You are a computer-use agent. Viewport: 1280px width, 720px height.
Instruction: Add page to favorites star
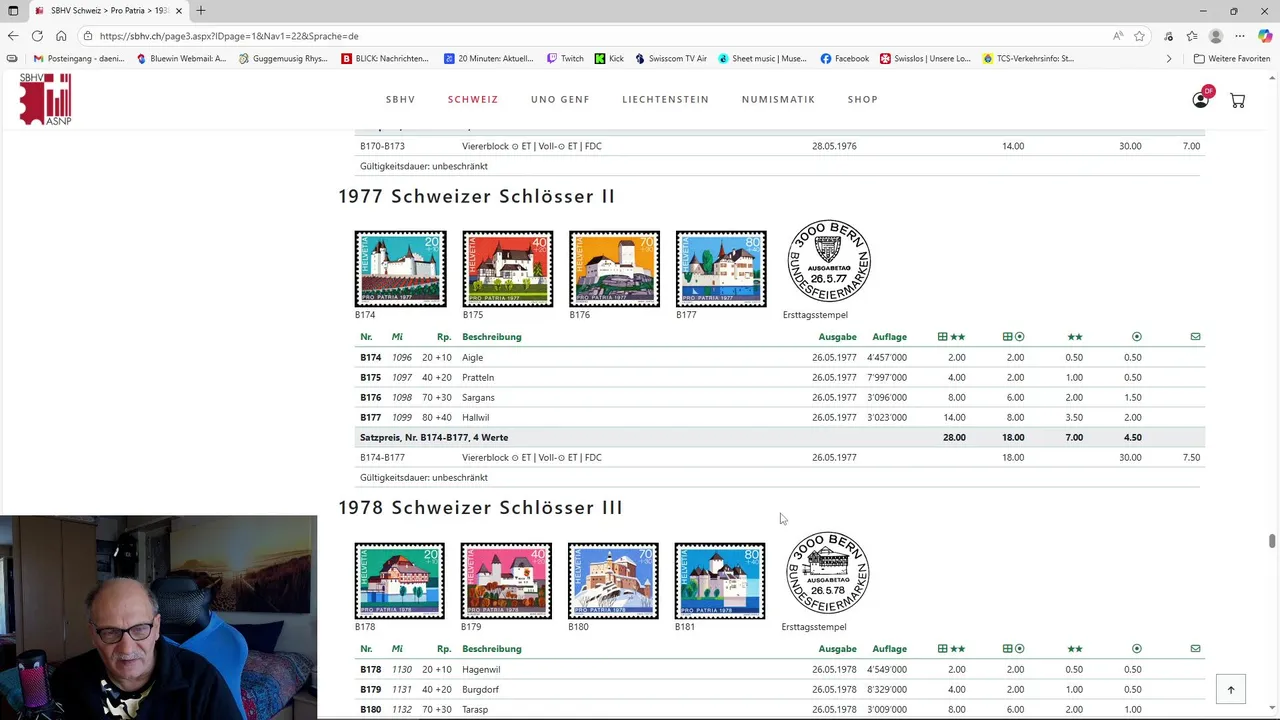(x=1139, y=36)
